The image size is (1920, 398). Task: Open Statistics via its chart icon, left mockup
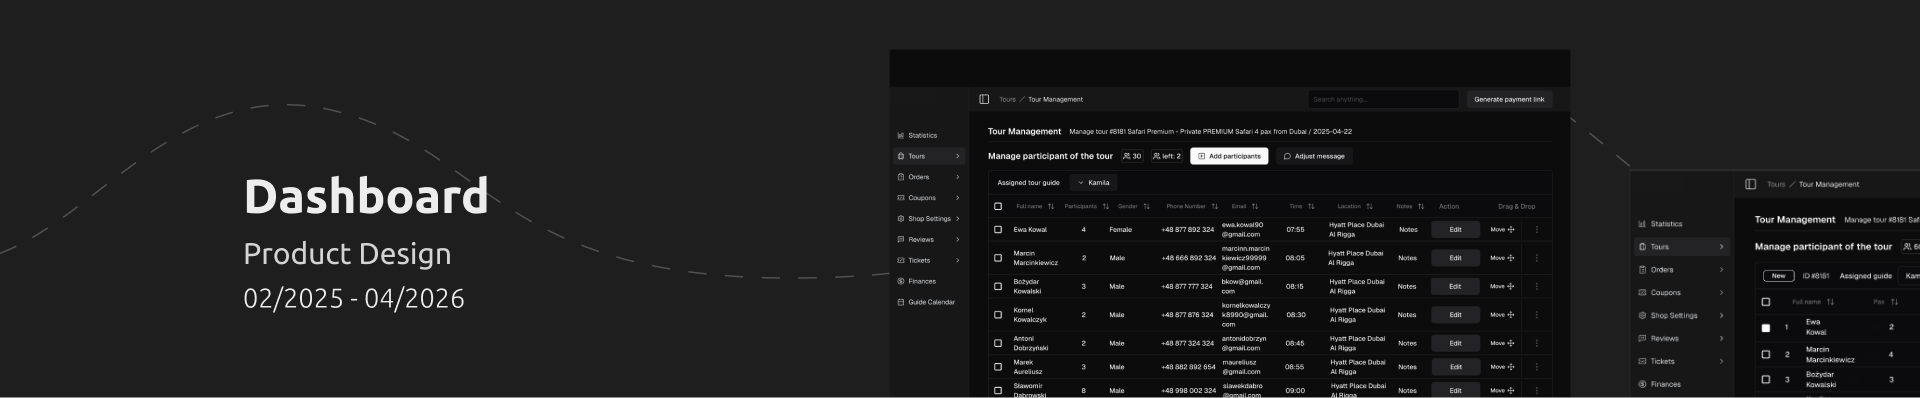(x=901, y=135)
